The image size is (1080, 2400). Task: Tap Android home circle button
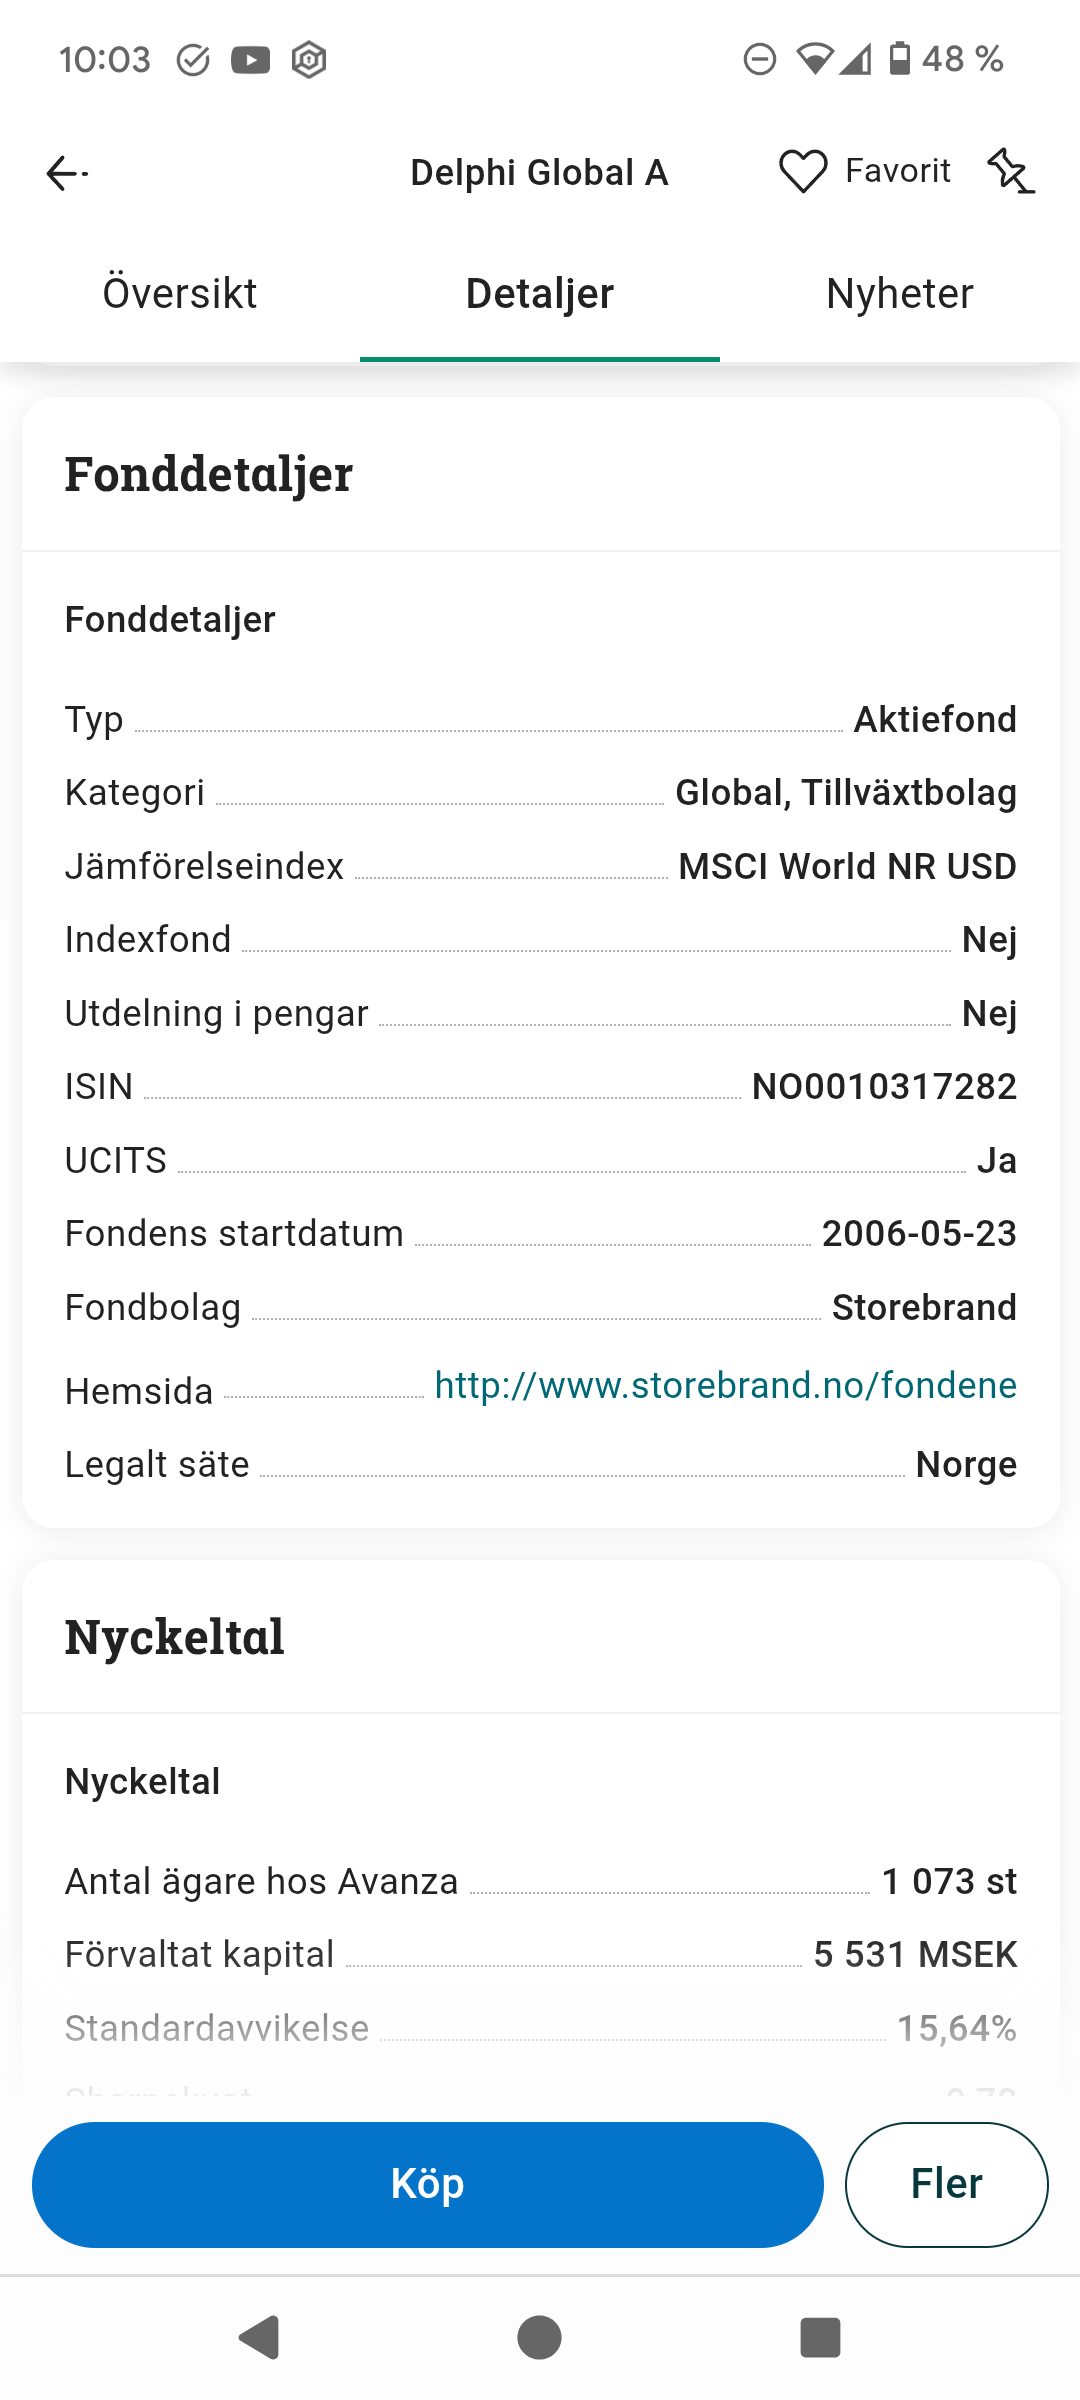(539, 2338)
